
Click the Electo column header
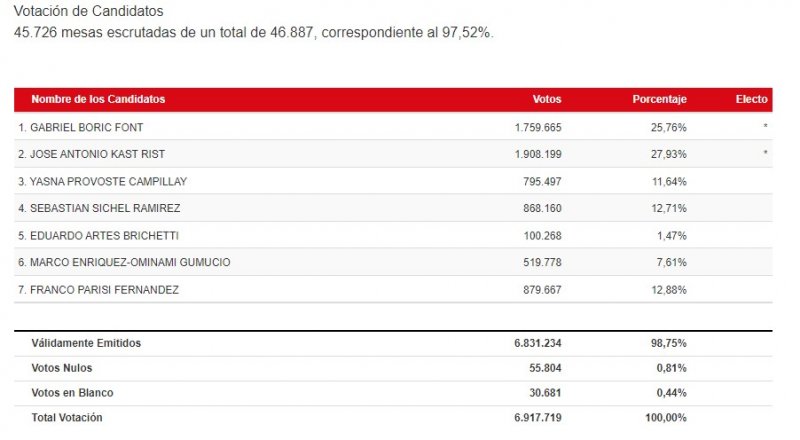[x=751, y=100]
